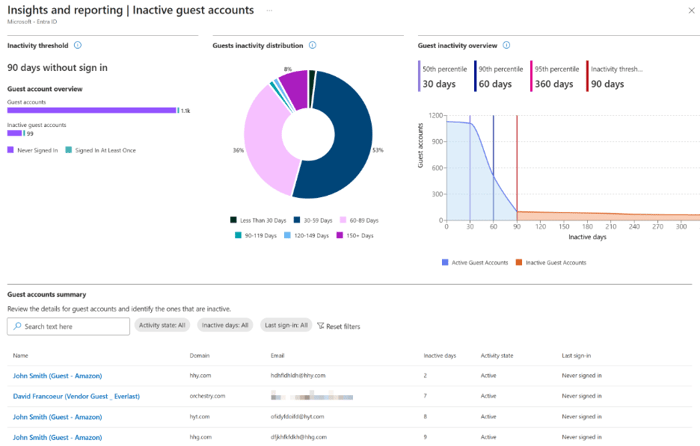Open the Inactive days: All filter

point(225,325)
